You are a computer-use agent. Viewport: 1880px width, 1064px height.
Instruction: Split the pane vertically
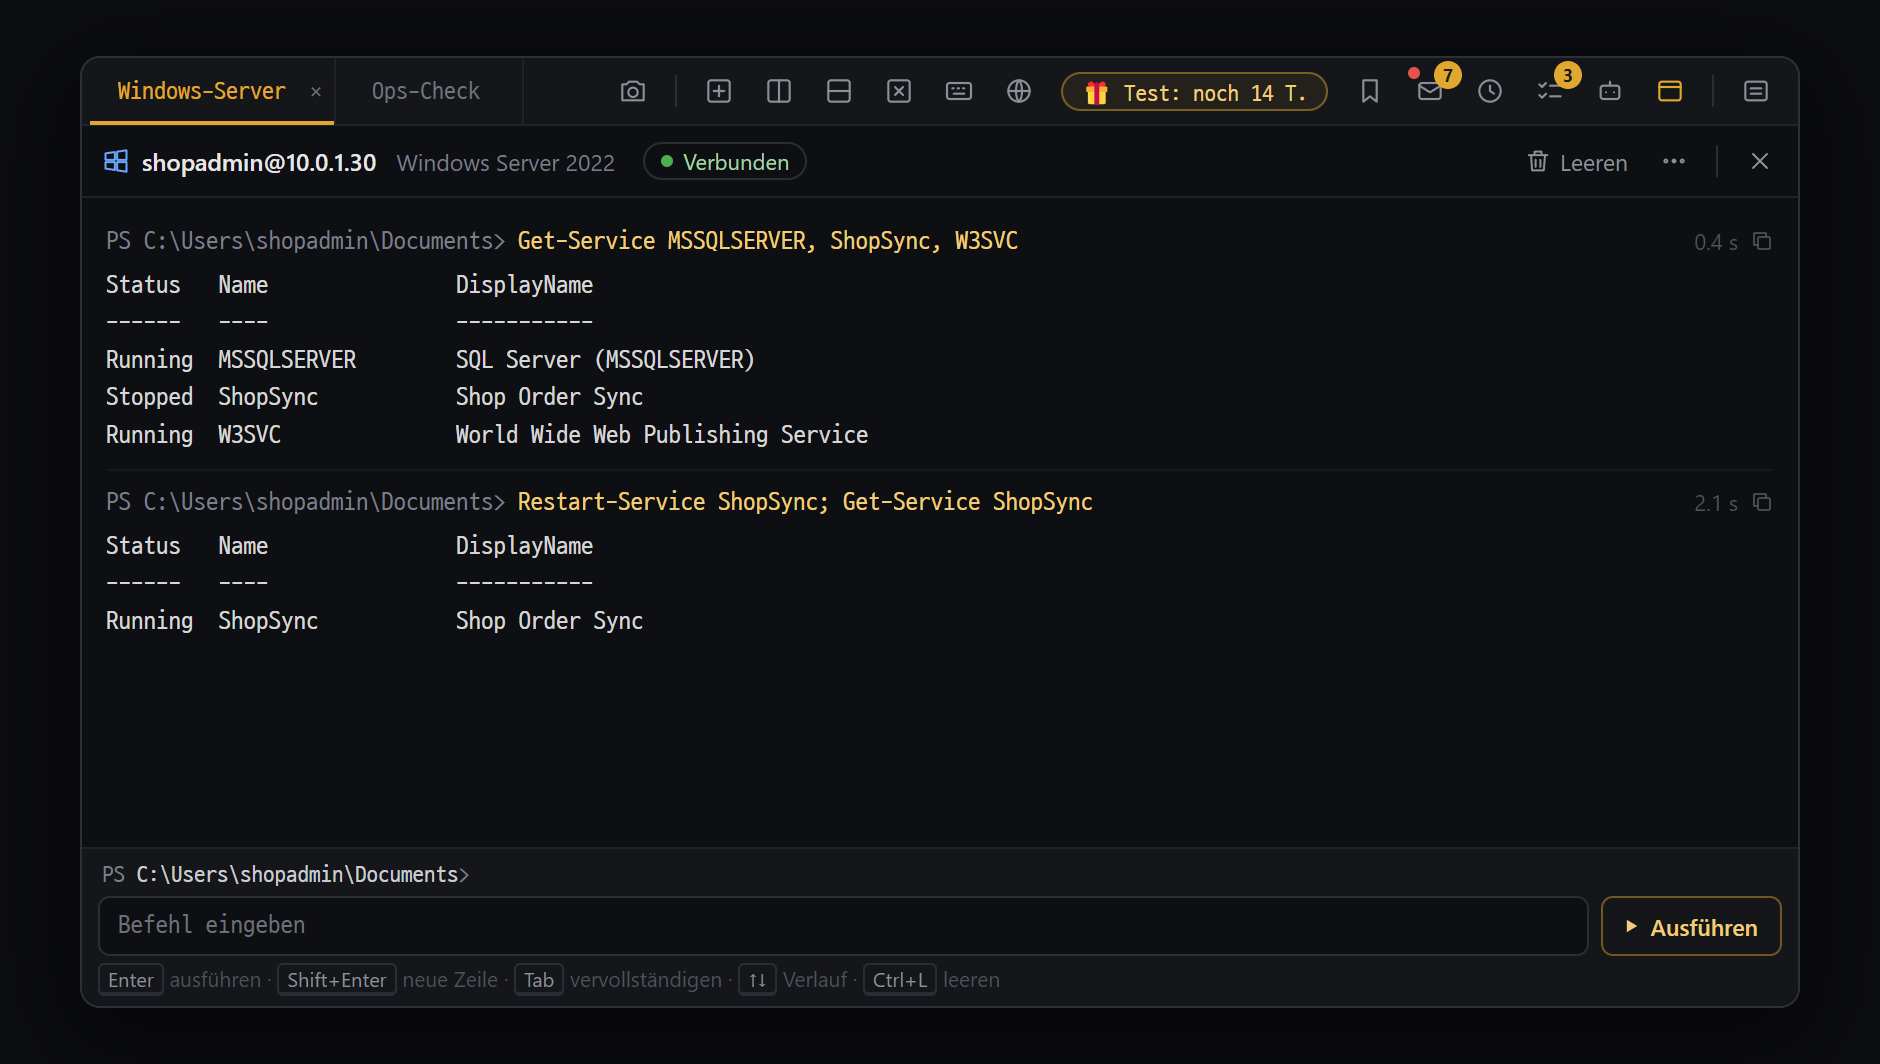[x=779, y=92]
